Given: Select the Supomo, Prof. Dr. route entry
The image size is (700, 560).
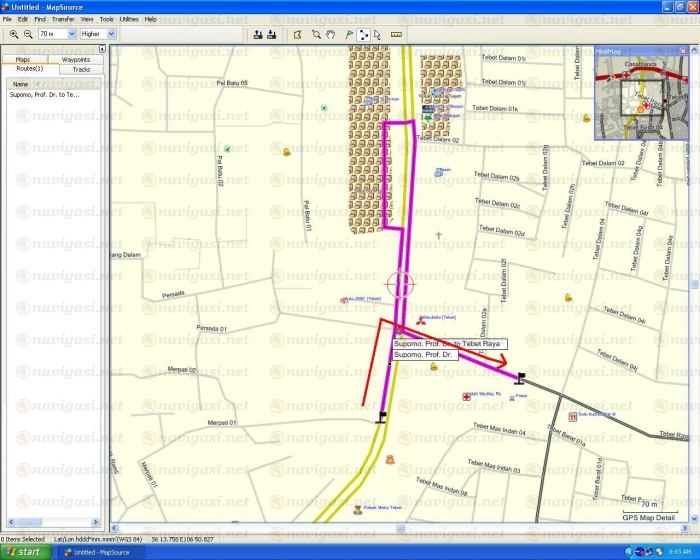Looking at the screenshot, I should tap(44, 94).
